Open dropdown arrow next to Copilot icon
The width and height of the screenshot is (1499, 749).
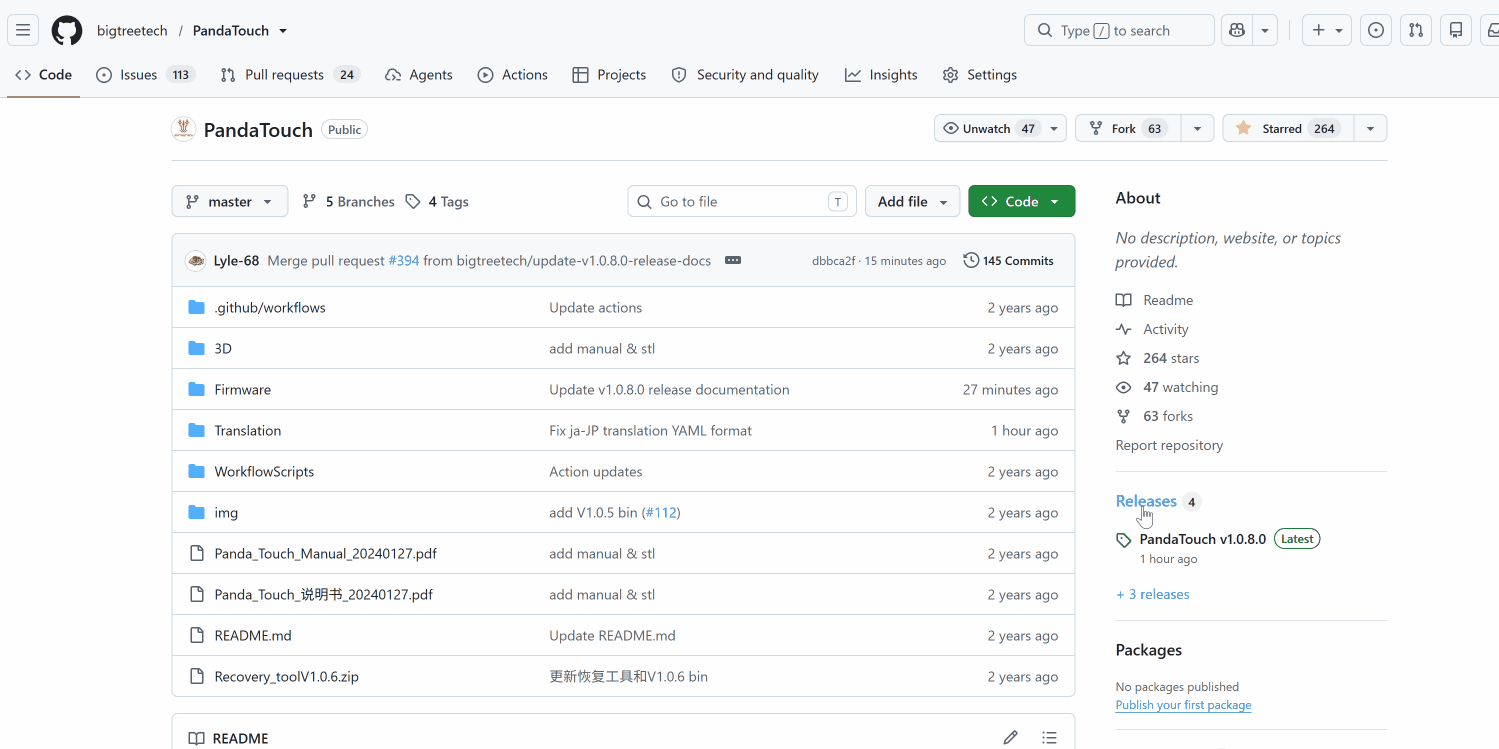point(1265,31)
